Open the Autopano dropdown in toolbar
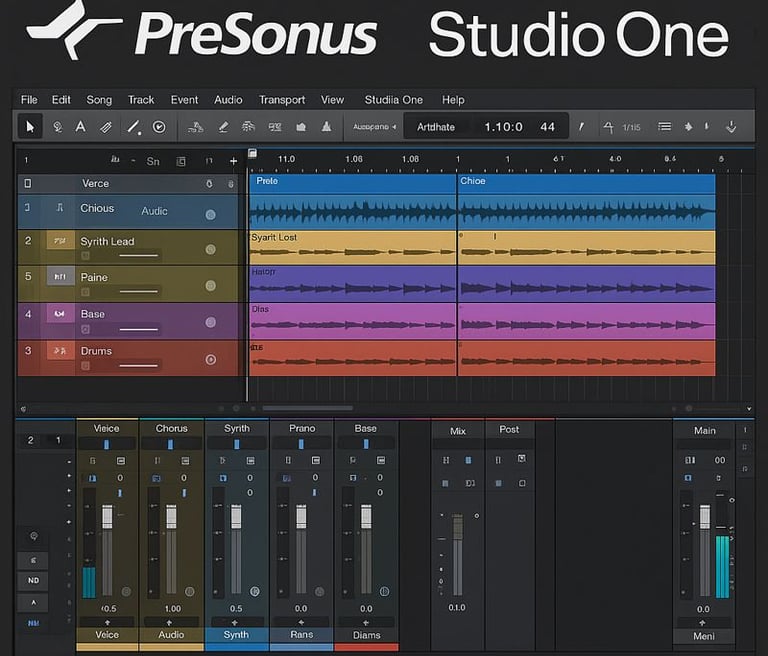The height and width of the screenshot is (656, 768). pos(374,127)
